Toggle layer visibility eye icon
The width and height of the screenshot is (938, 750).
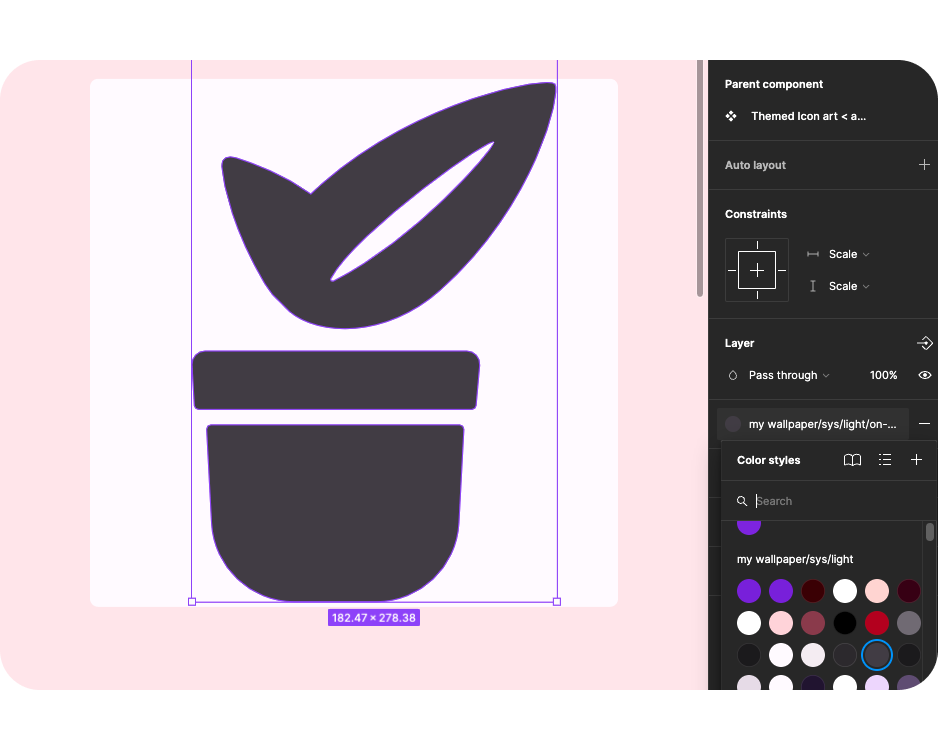pyautogui.click(x=924, y=375)
